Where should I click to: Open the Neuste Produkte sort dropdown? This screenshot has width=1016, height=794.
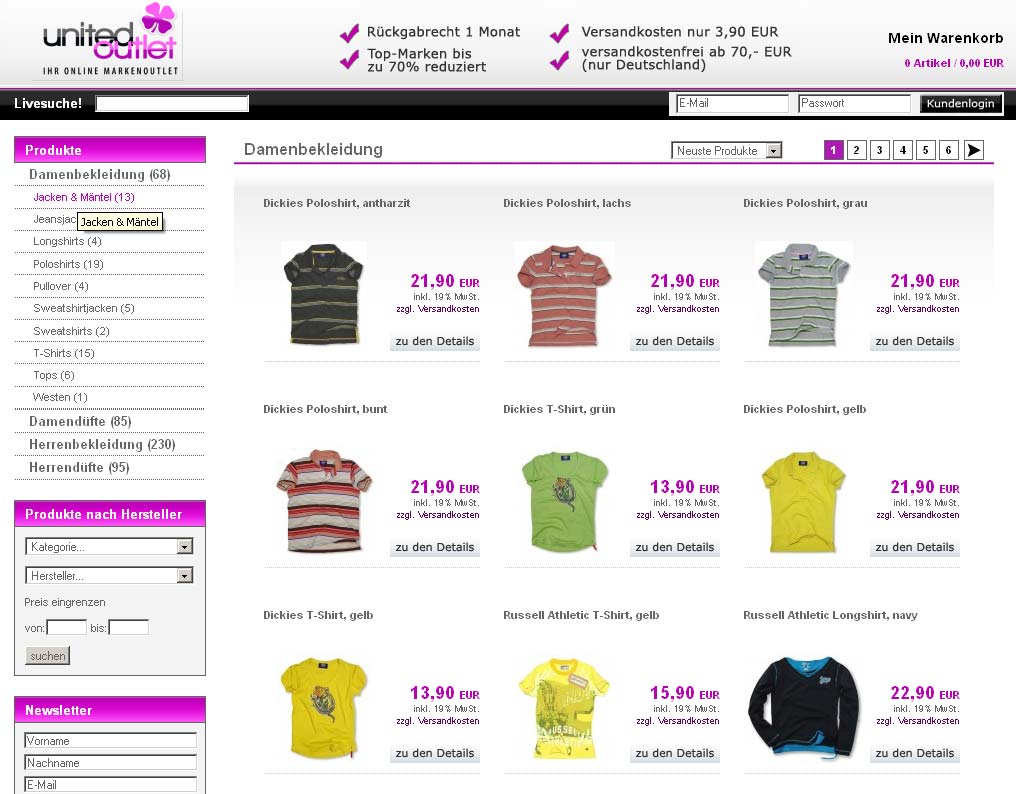click(726, 151)
